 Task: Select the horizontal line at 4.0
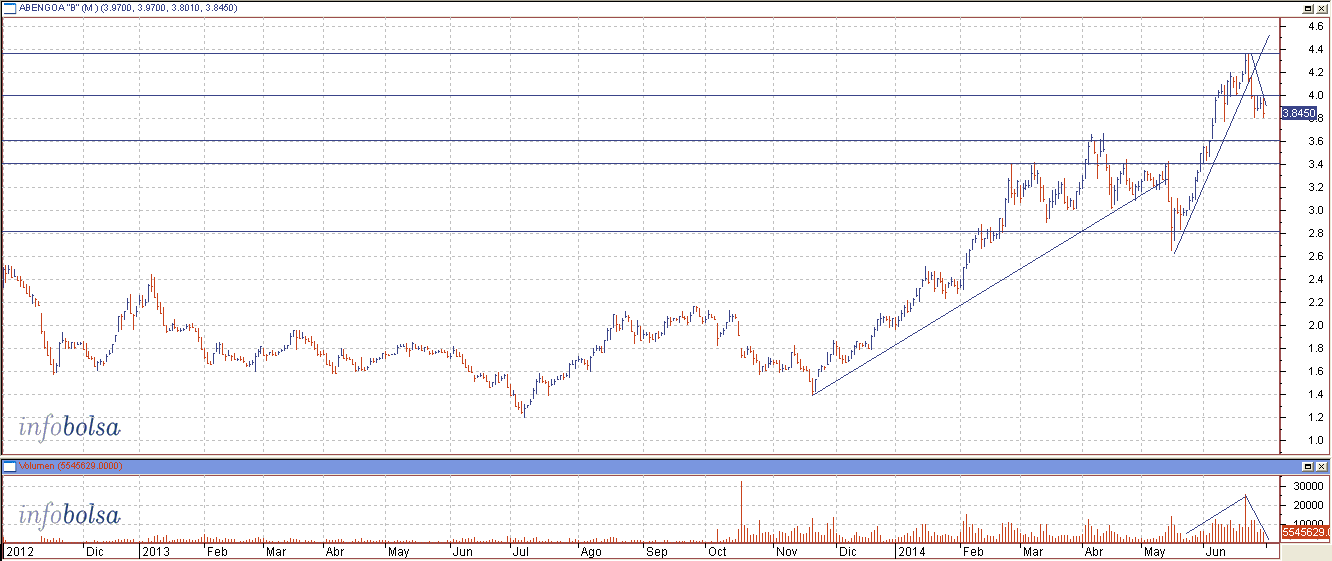point(640,95)
